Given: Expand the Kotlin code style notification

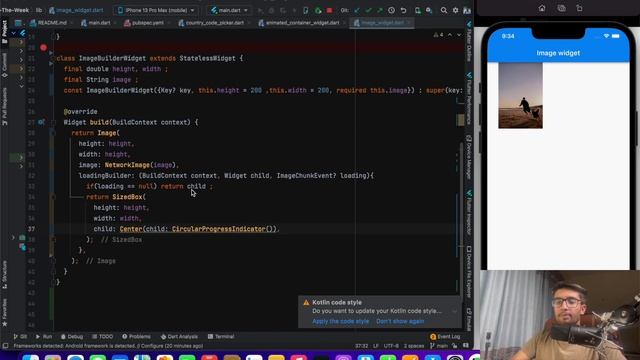Looking at the screenshot, I should (454, 311).
